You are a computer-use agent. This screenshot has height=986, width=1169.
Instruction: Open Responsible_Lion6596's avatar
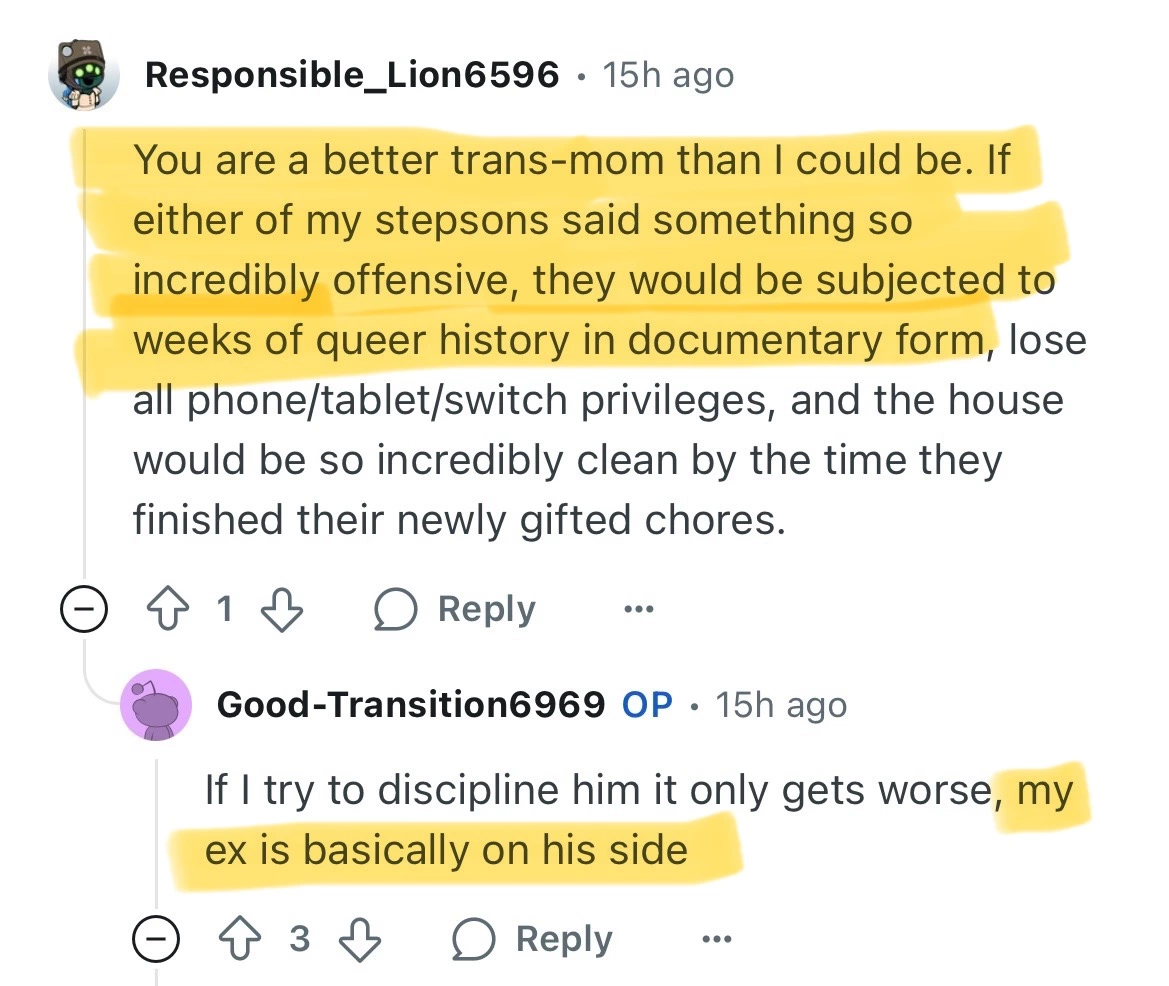(x=84, y=75)
